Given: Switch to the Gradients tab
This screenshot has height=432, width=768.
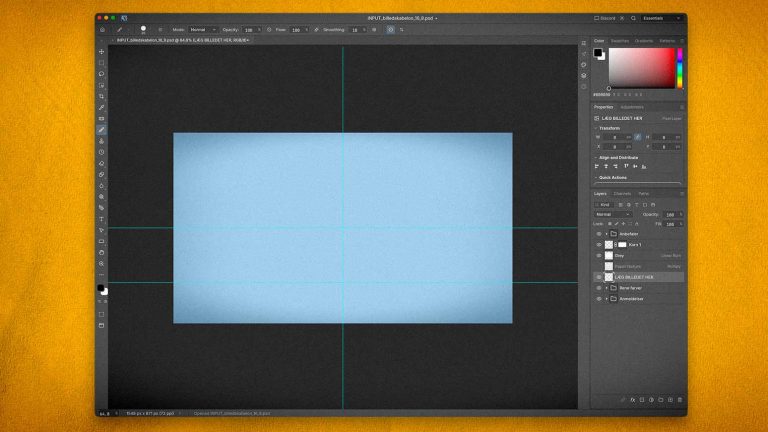Looking at the screenshot, I should pos(644,41).
